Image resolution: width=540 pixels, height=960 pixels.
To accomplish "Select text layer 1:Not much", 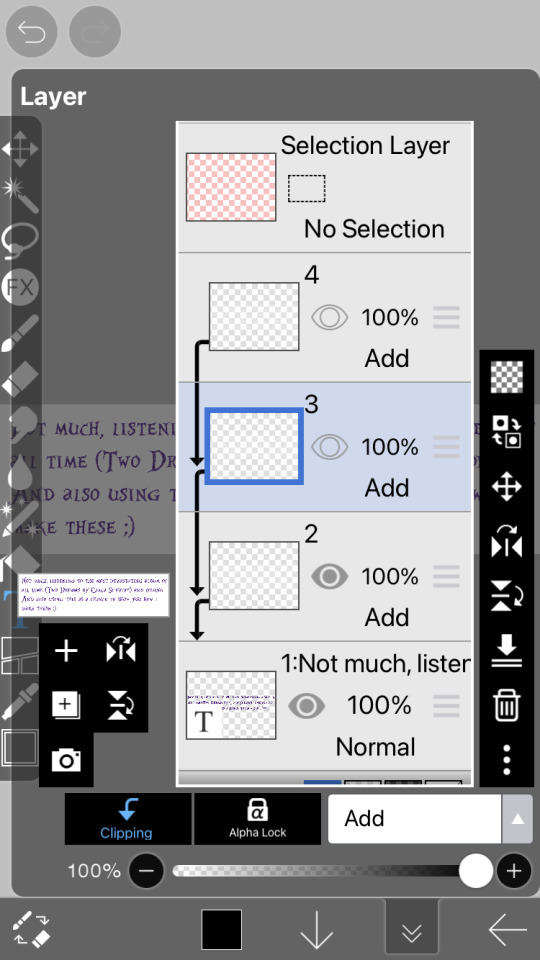I will coord(324,706).
